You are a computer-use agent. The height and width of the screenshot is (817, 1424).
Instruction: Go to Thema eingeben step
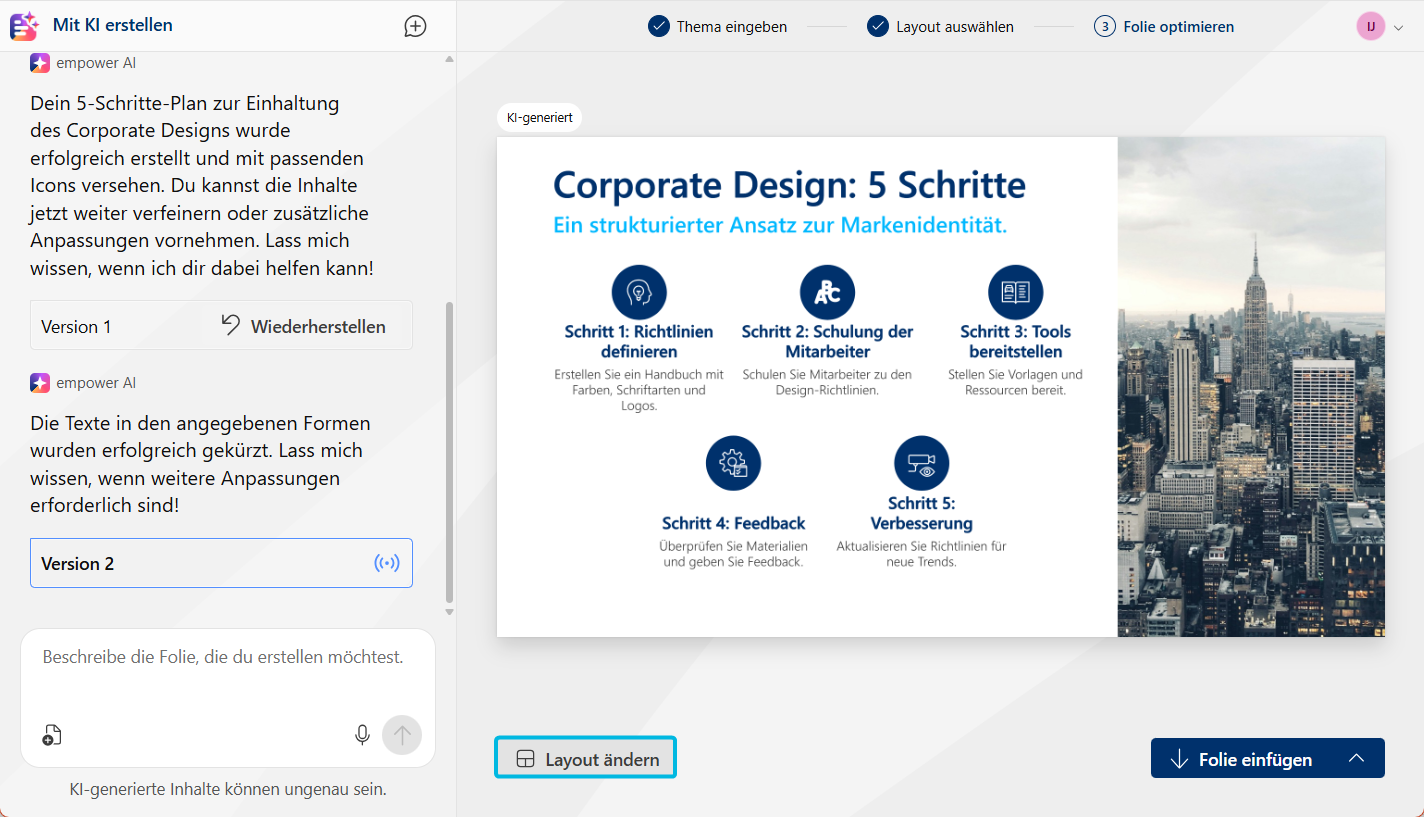(717, 26)
